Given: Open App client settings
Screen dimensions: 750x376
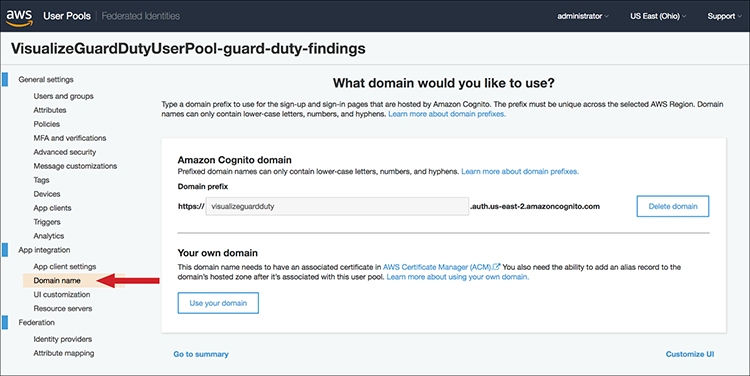Looking at the screenshot, I should click(x=65, y=266).
